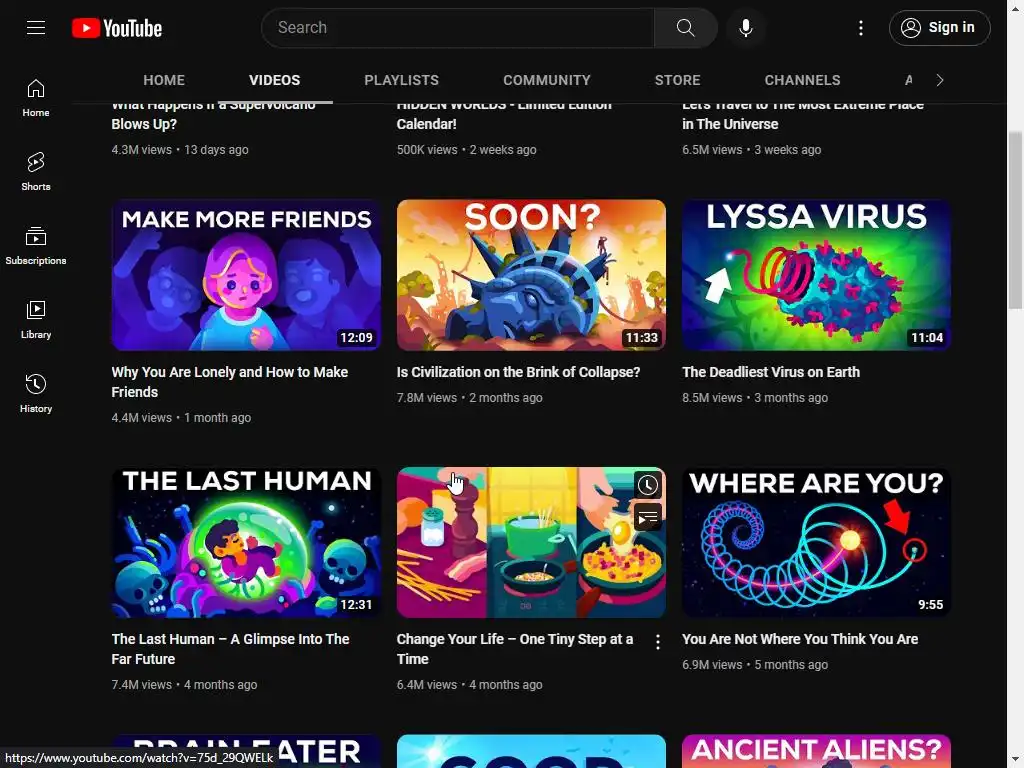
Task: Open the CHANNELS tab
Action: 802,80
